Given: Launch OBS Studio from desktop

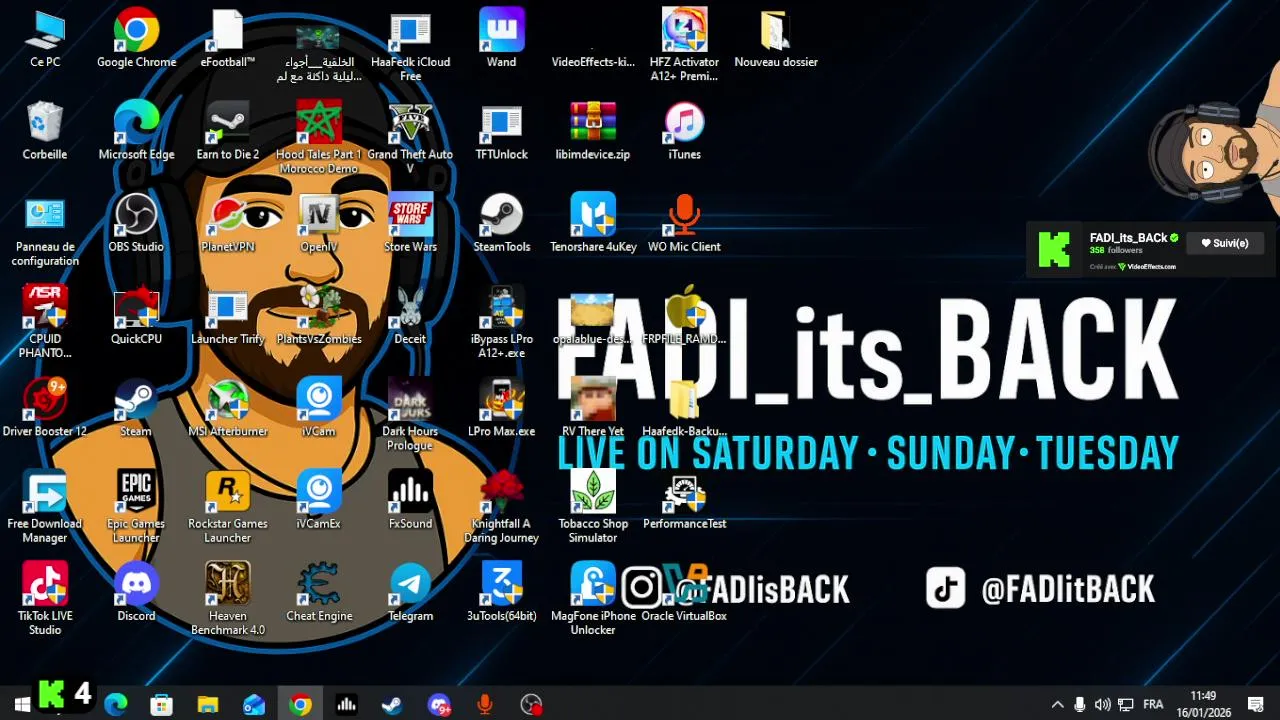Looking at the screenshot, I should 136,225.
